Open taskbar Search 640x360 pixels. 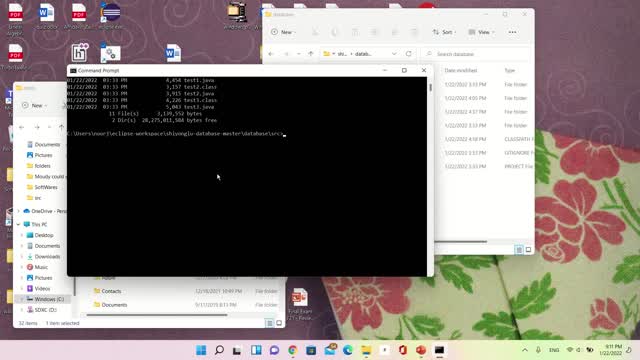[219, 350]
